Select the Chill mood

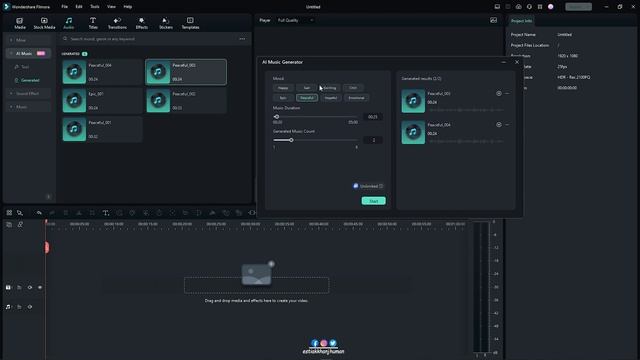click(353, 88)
